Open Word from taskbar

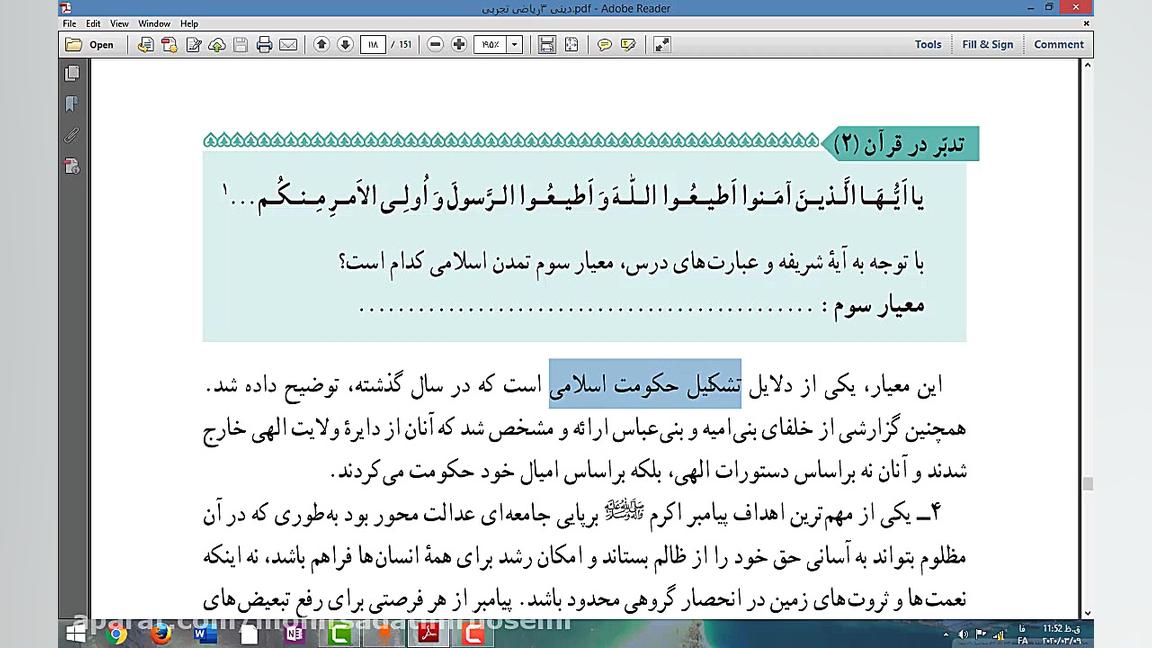coord(205,633)
